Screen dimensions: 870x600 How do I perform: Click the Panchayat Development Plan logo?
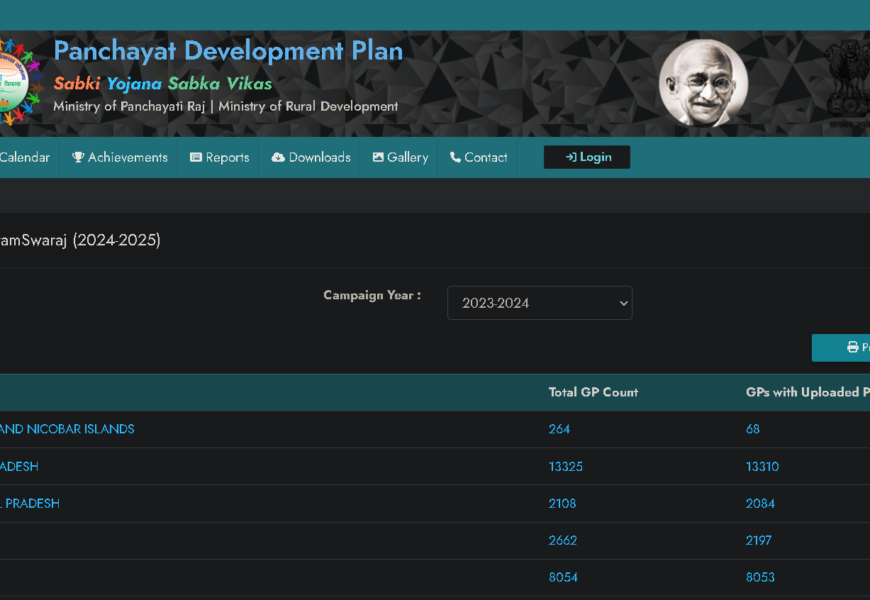point(20,82)
